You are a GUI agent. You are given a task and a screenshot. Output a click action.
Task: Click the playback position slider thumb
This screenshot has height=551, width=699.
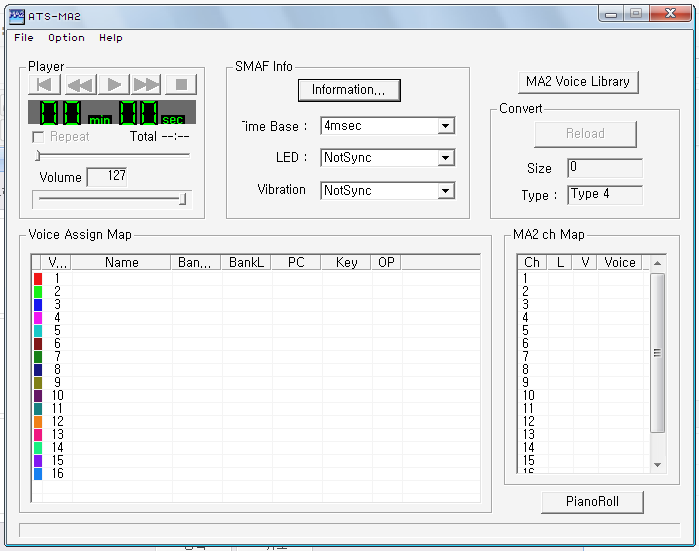click(x=38, y=156)
